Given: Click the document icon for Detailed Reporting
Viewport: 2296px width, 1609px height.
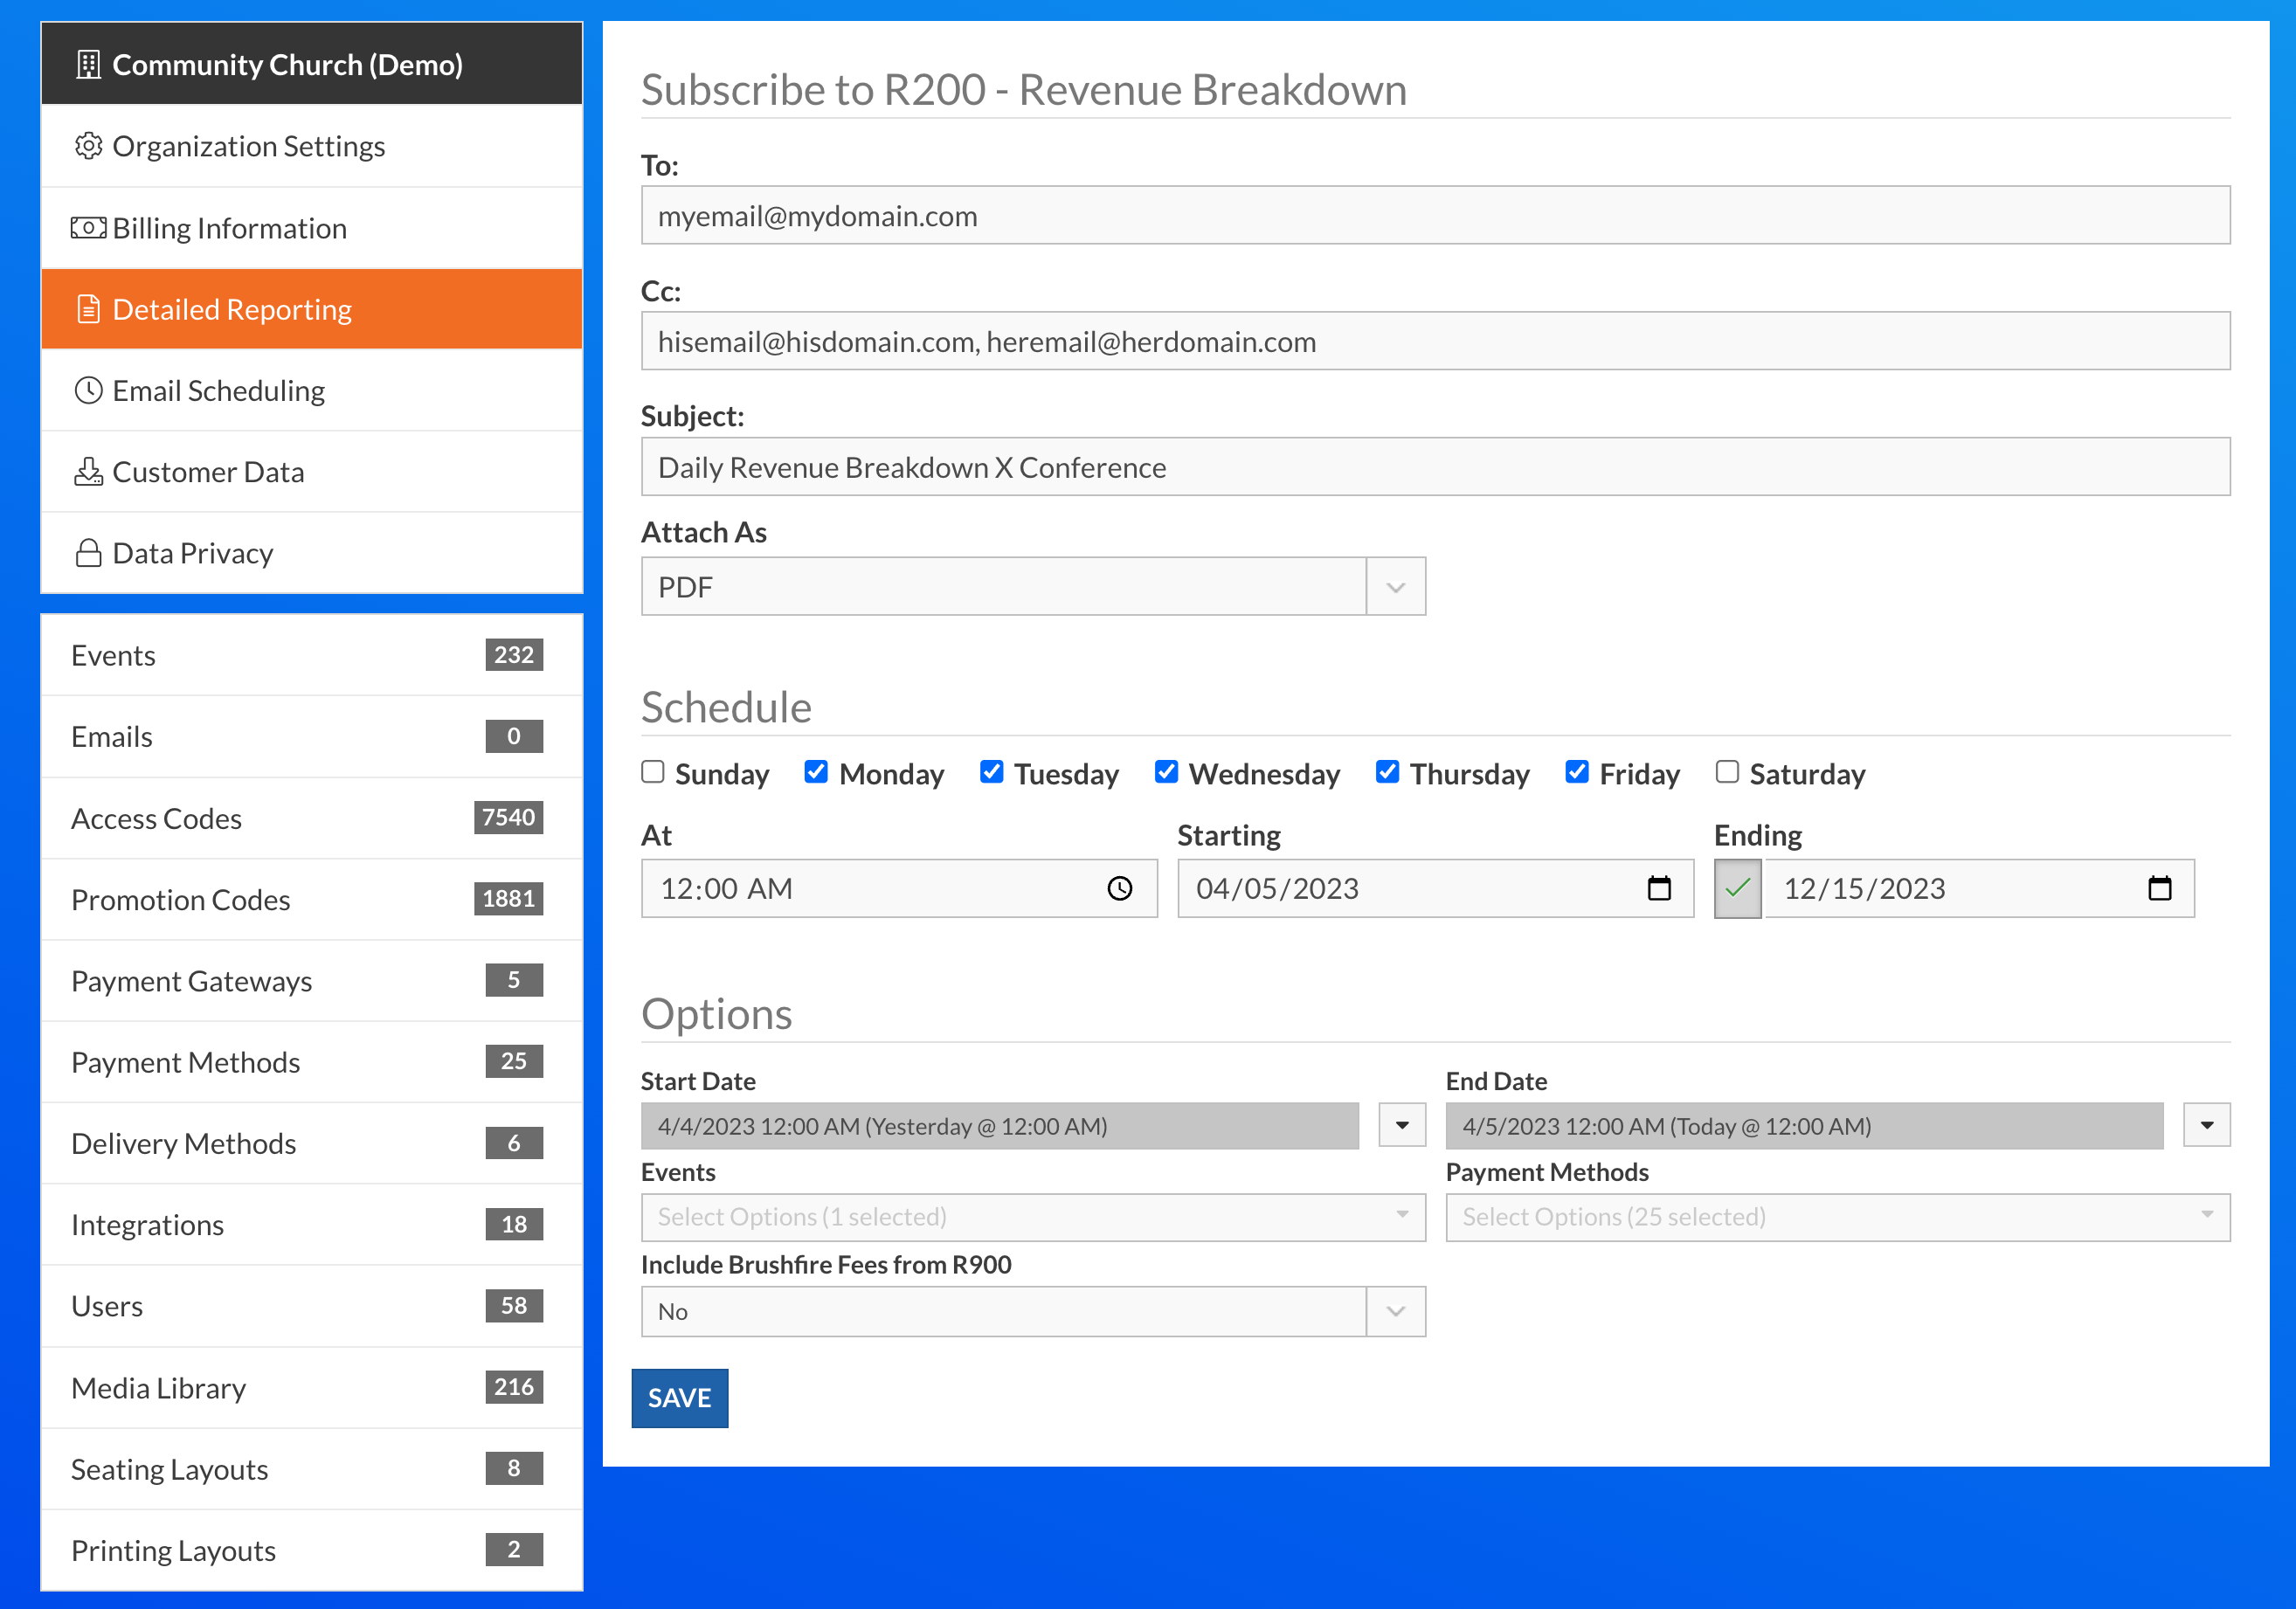Looking at the screenshot, I should (88, 309).
